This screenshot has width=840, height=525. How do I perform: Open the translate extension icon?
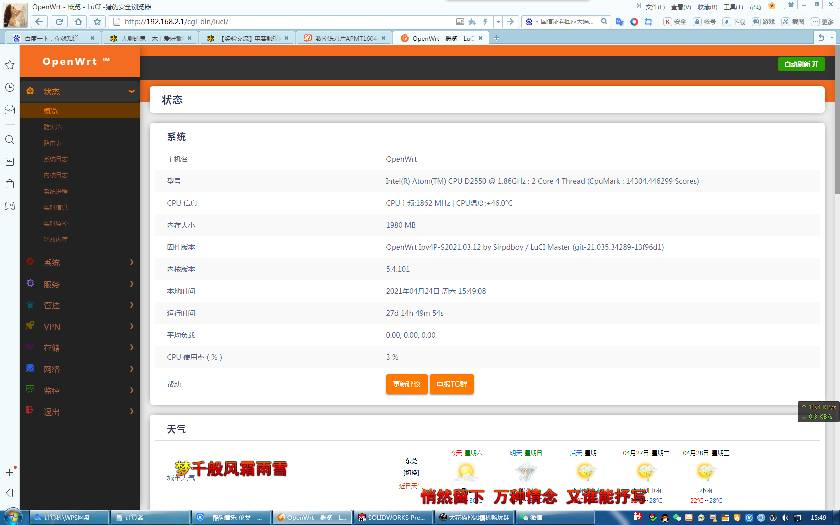[620, 22]
